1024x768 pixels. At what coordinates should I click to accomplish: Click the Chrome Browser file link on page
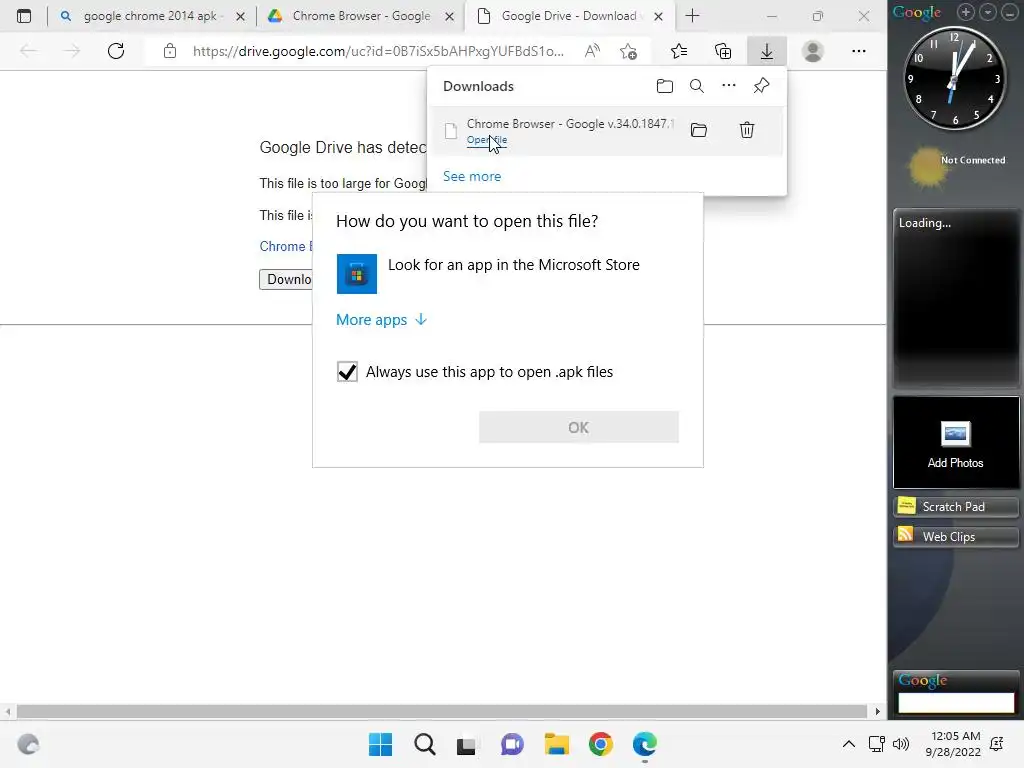pyautogui.click(x=285, y=246)
